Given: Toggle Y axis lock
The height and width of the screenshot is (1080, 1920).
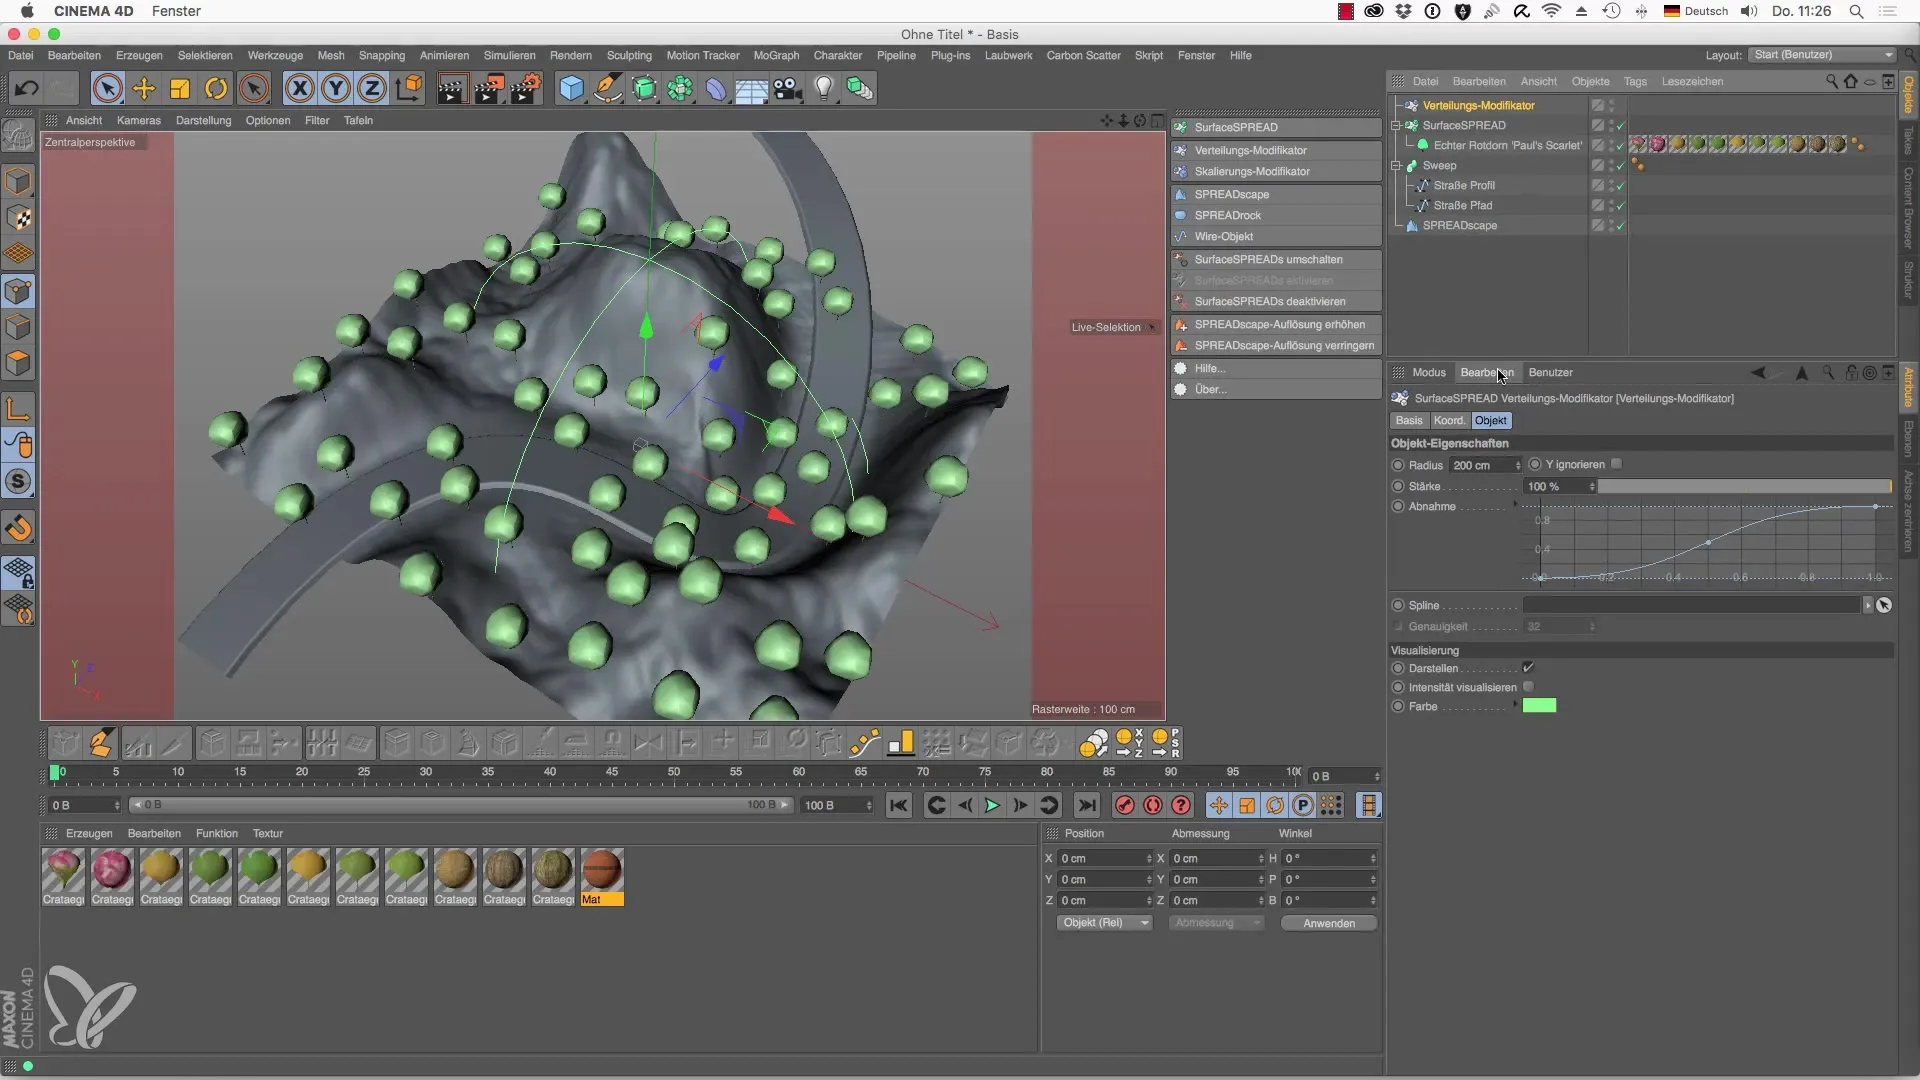Looking at the screenshot, I should point(336,89).
